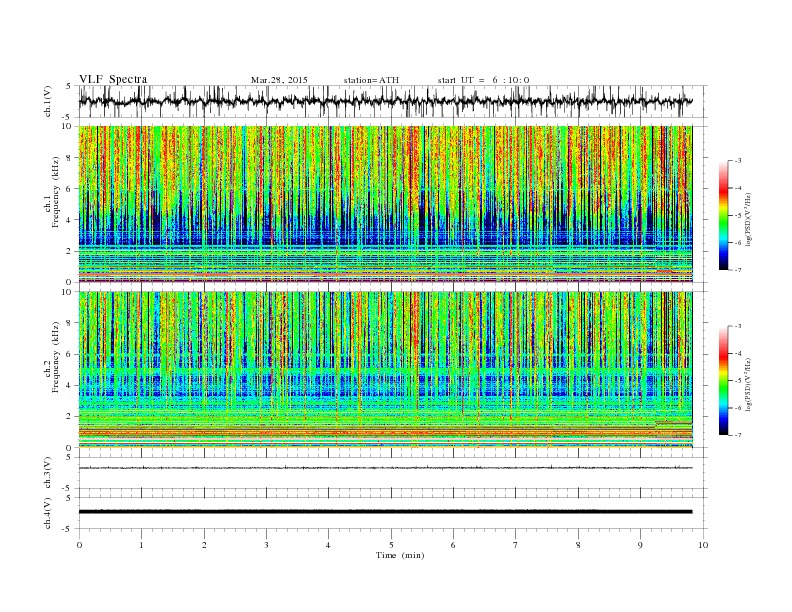Viewport: 792px width, 612px height.
Task: Click the "ch.2 Frequency (kHz)" axis label
Action: (52, 357)
